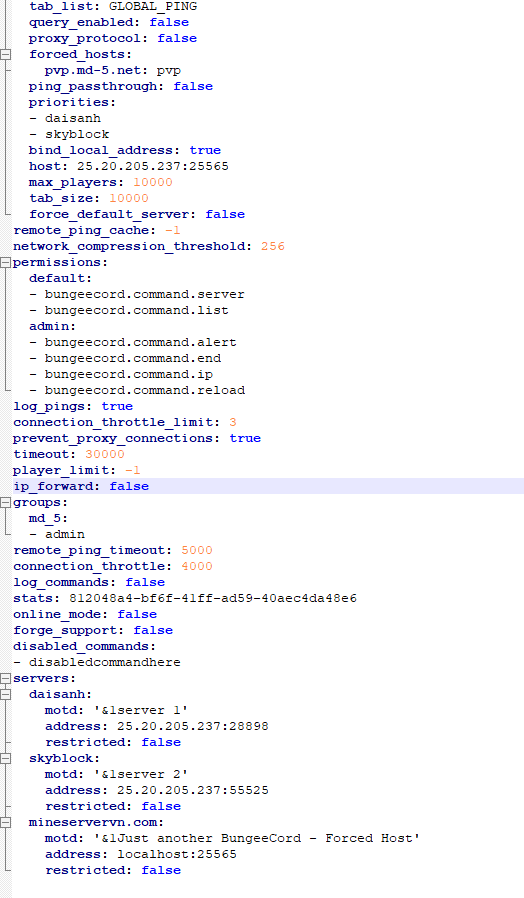The width and height of the screenshot is (524, 898).
Task: Click the disabled_commands key
Action: tap(84, 647)
